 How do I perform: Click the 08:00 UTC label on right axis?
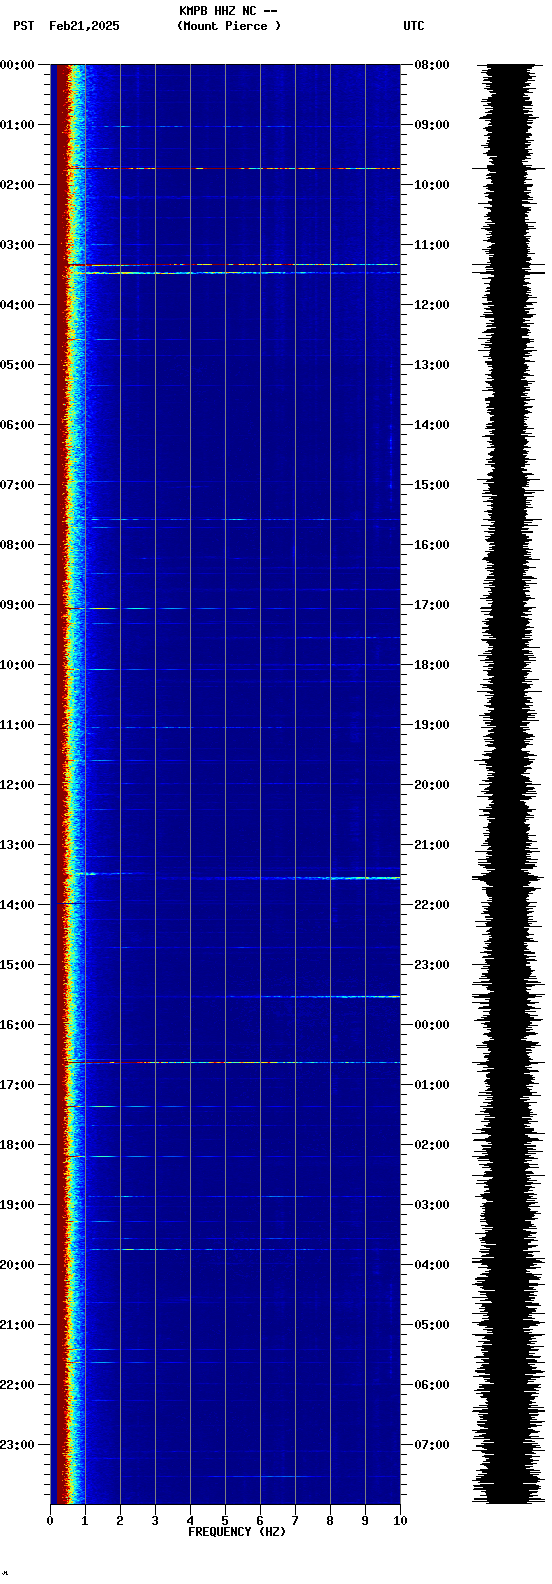[432, 65]
